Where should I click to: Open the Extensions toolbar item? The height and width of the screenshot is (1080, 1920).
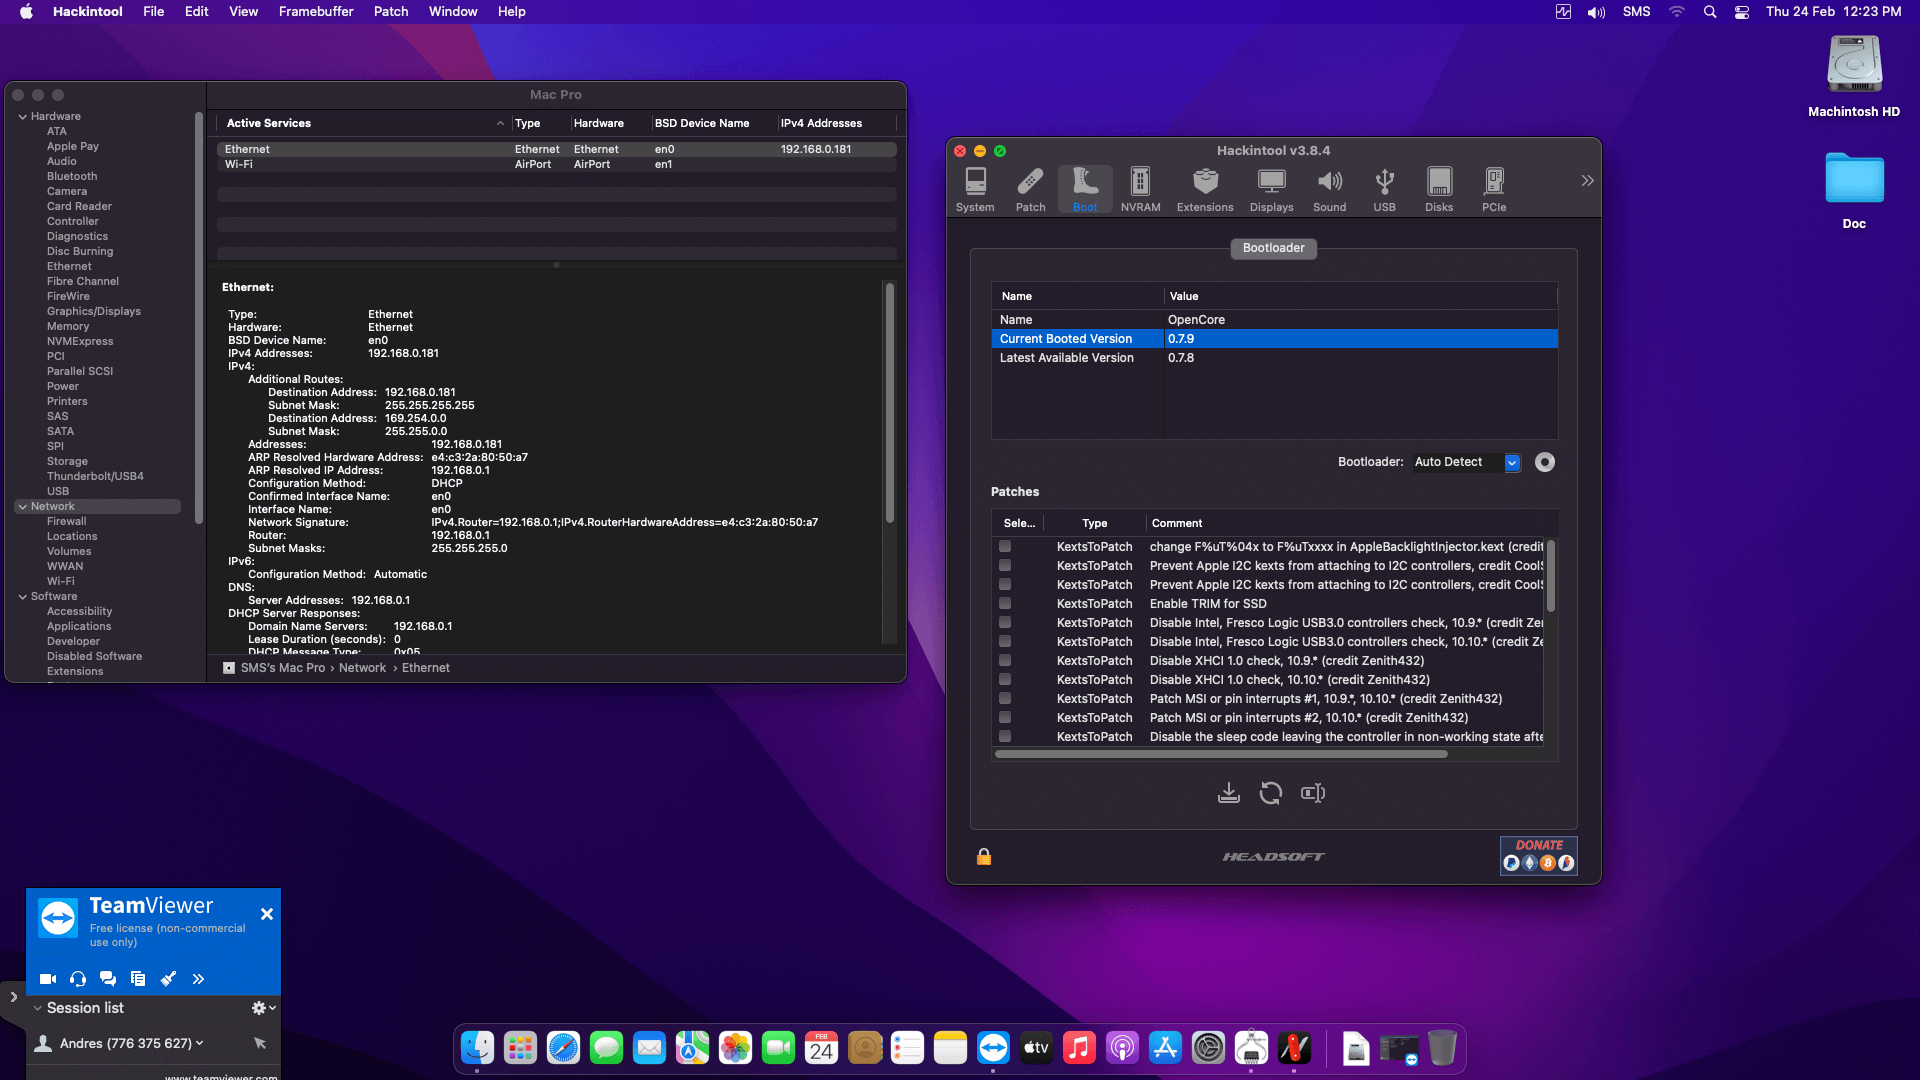coord(1205,189)
